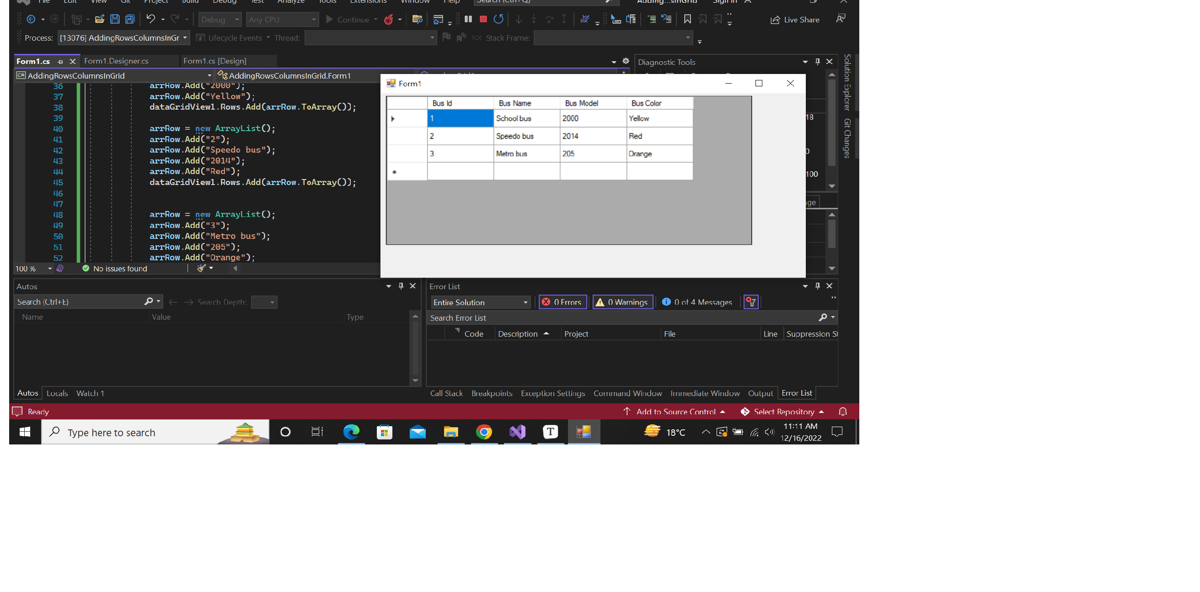Viewport: 1200px width, 592px height.
Task: Click the Undo arrow in the toolbar
Action: (150, 19)
